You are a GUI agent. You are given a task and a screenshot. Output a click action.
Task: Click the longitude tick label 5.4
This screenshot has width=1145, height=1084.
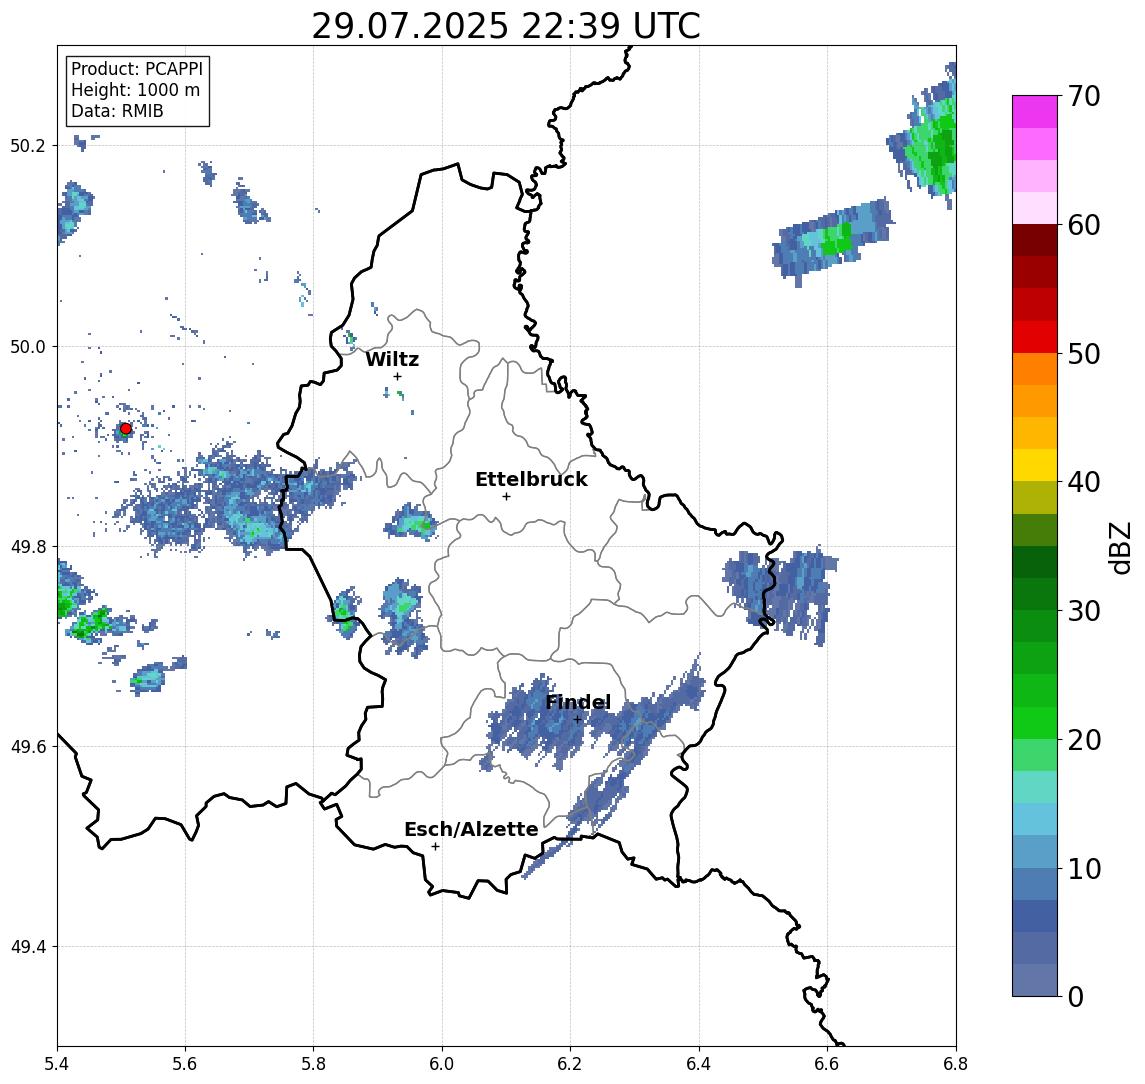pyautogui.click(x=57, y=1064)
